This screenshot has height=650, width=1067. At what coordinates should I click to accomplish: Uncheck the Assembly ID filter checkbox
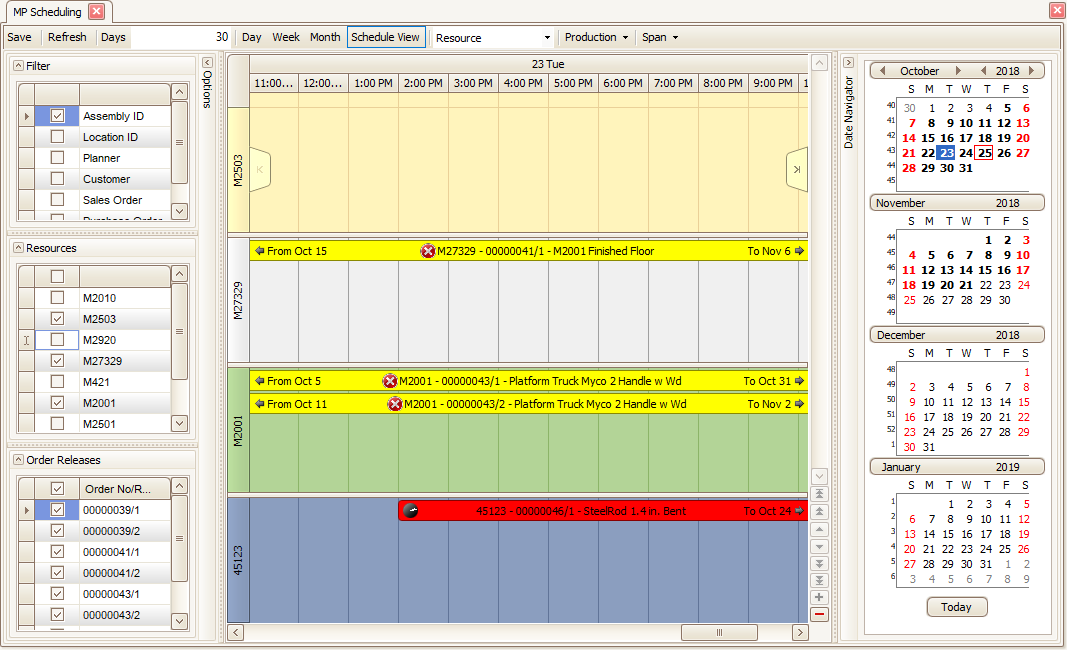tap(57, 116)
